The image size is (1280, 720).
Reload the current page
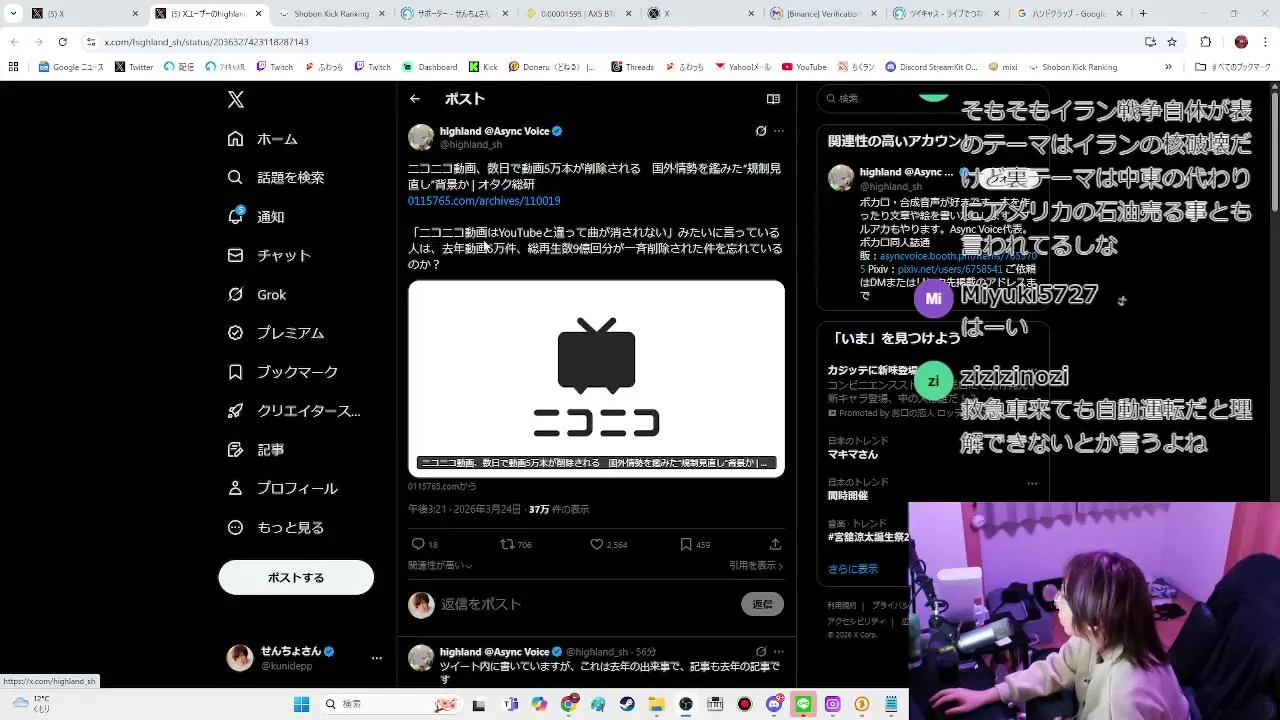point(62,42)
